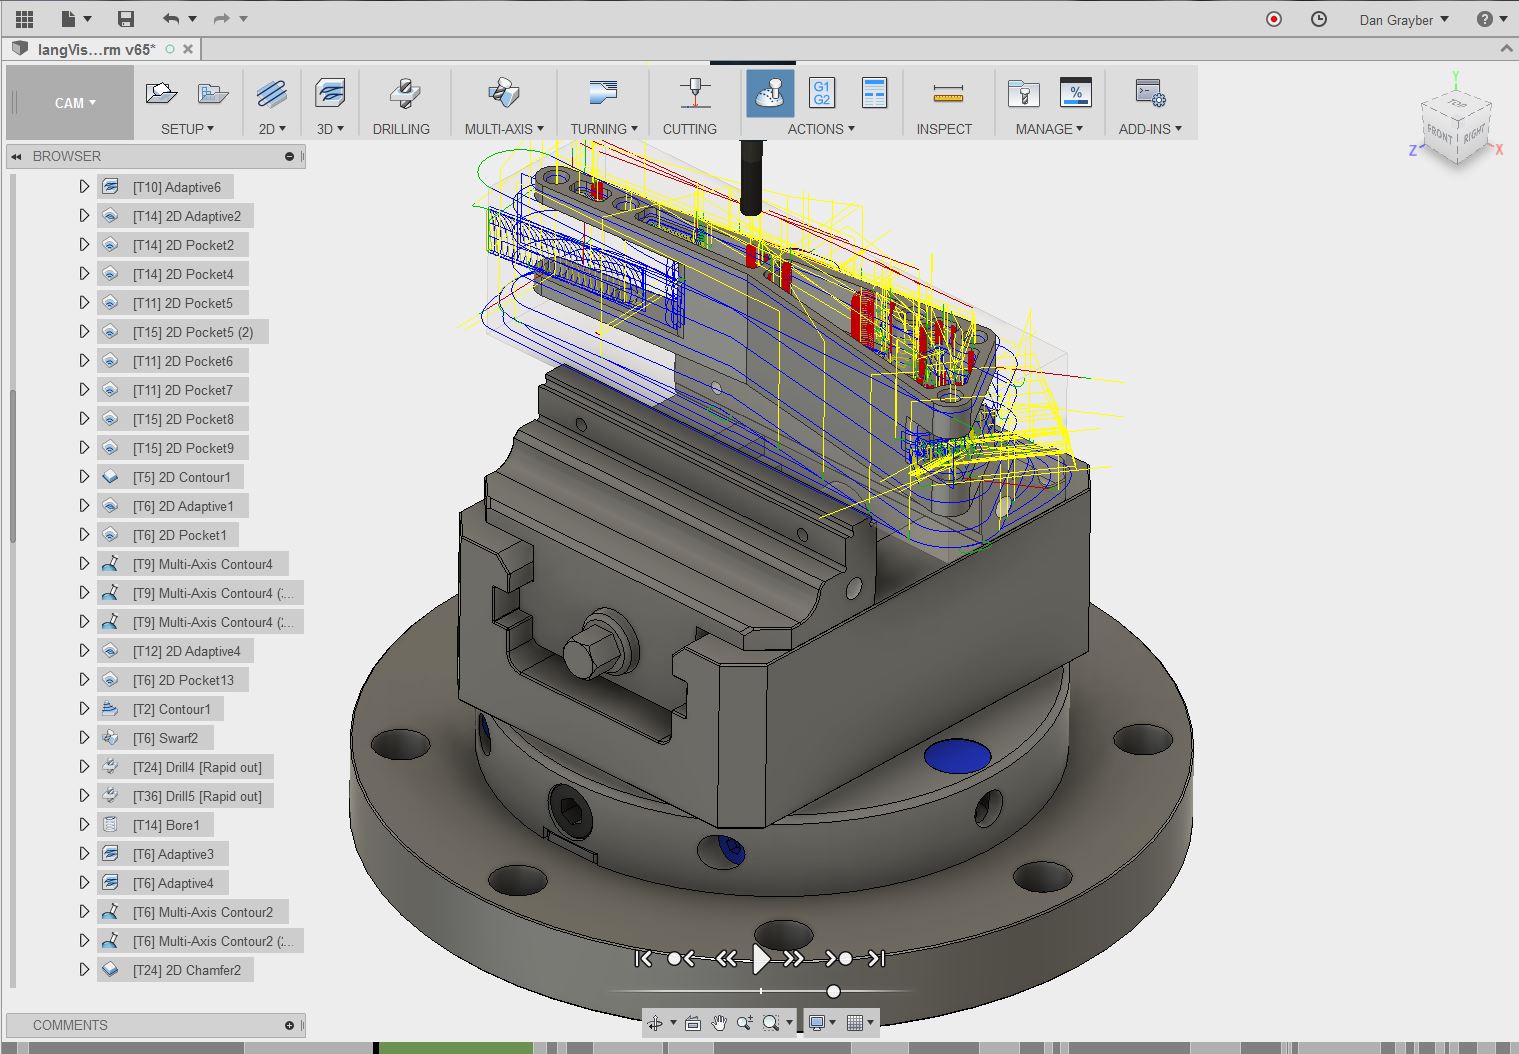
Task: Jump to end of simulation
Action: [876, 958]
